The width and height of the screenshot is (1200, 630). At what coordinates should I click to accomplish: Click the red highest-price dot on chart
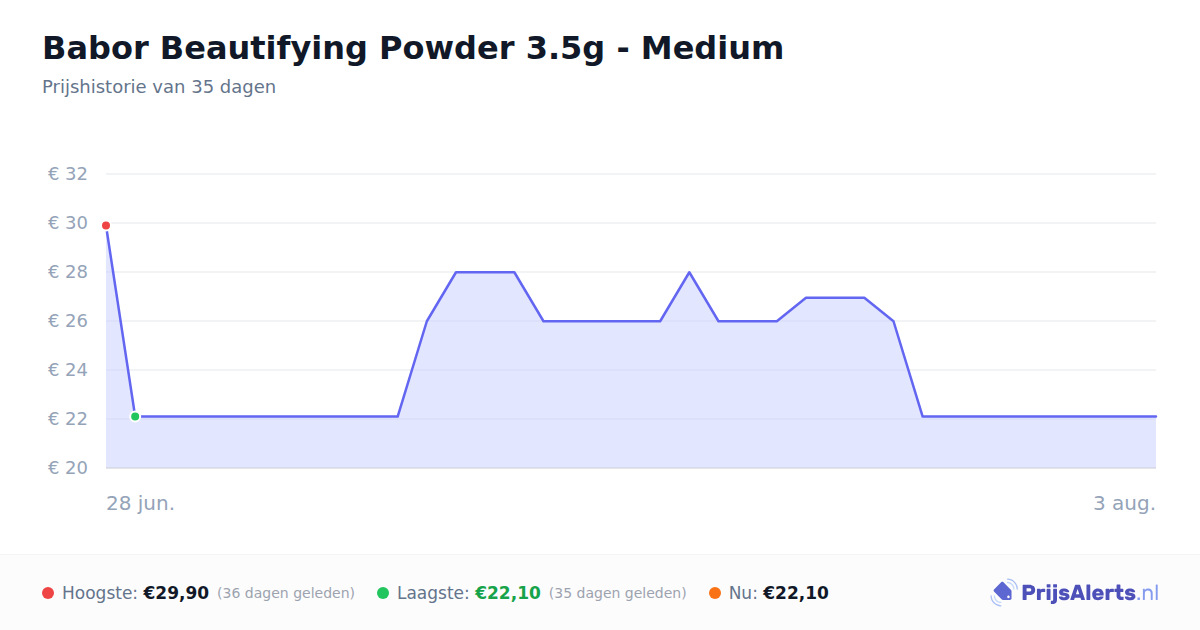pos(106,226)
